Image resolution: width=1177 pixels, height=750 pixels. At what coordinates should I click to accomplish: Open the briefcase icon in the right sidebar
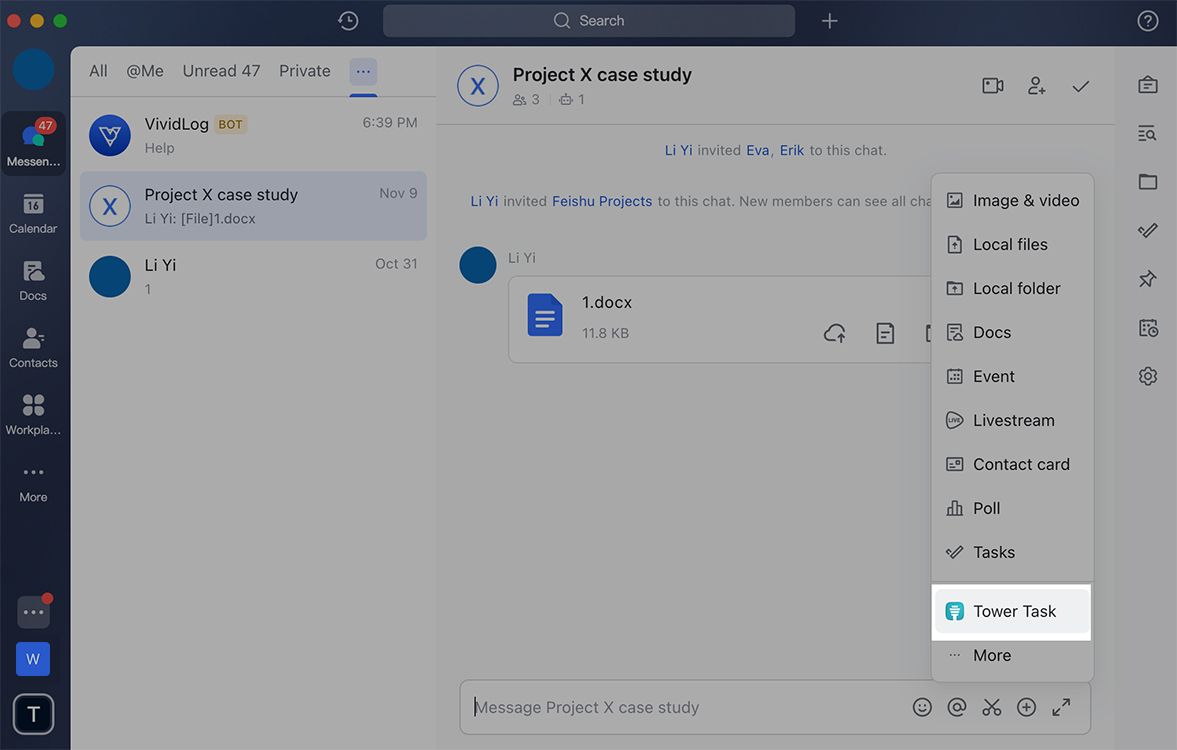coord(1147,85)
